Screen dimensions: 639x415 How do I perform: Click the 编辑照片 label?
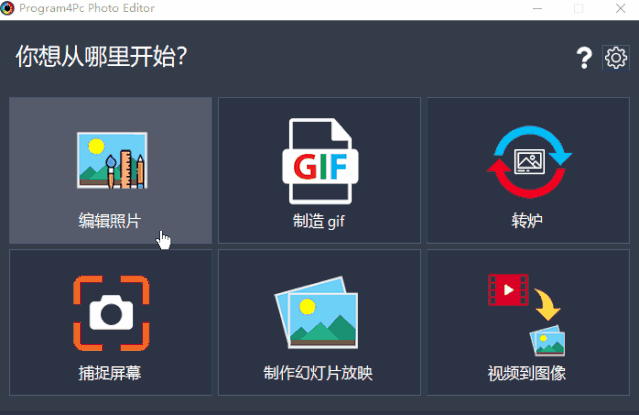tap(110, 221)
